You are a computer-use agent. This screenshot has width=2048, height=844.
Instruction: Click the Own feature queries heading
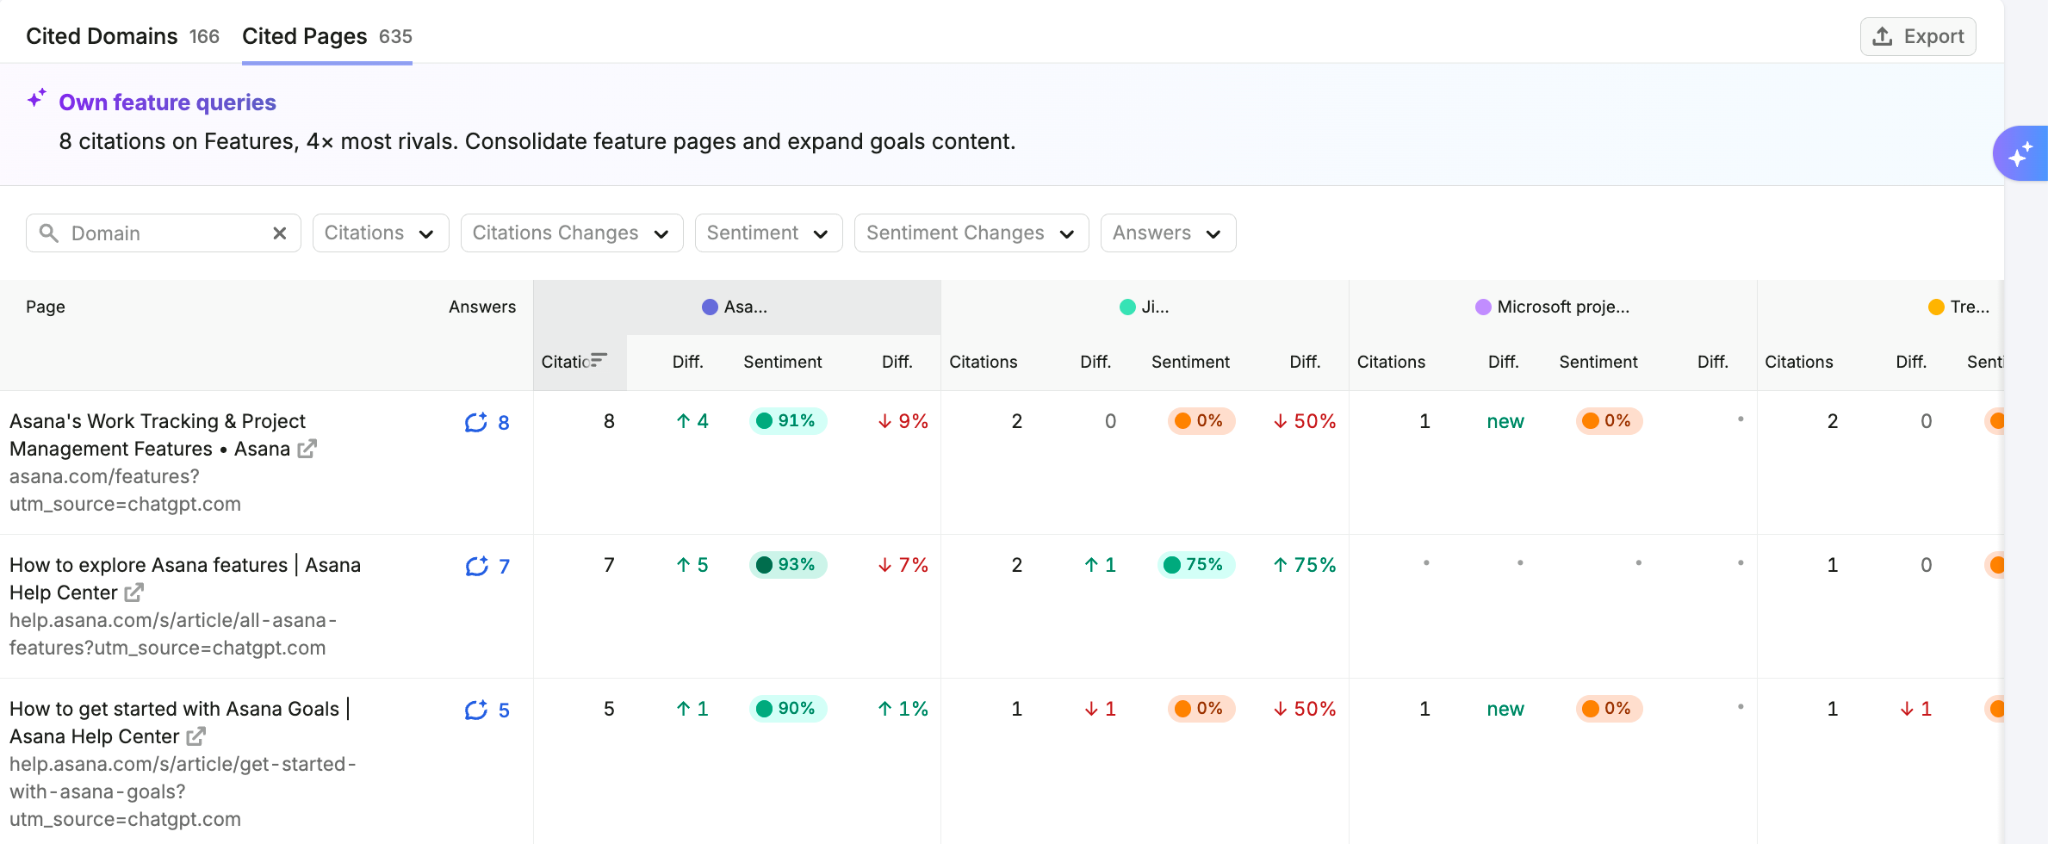coord(167,102)
